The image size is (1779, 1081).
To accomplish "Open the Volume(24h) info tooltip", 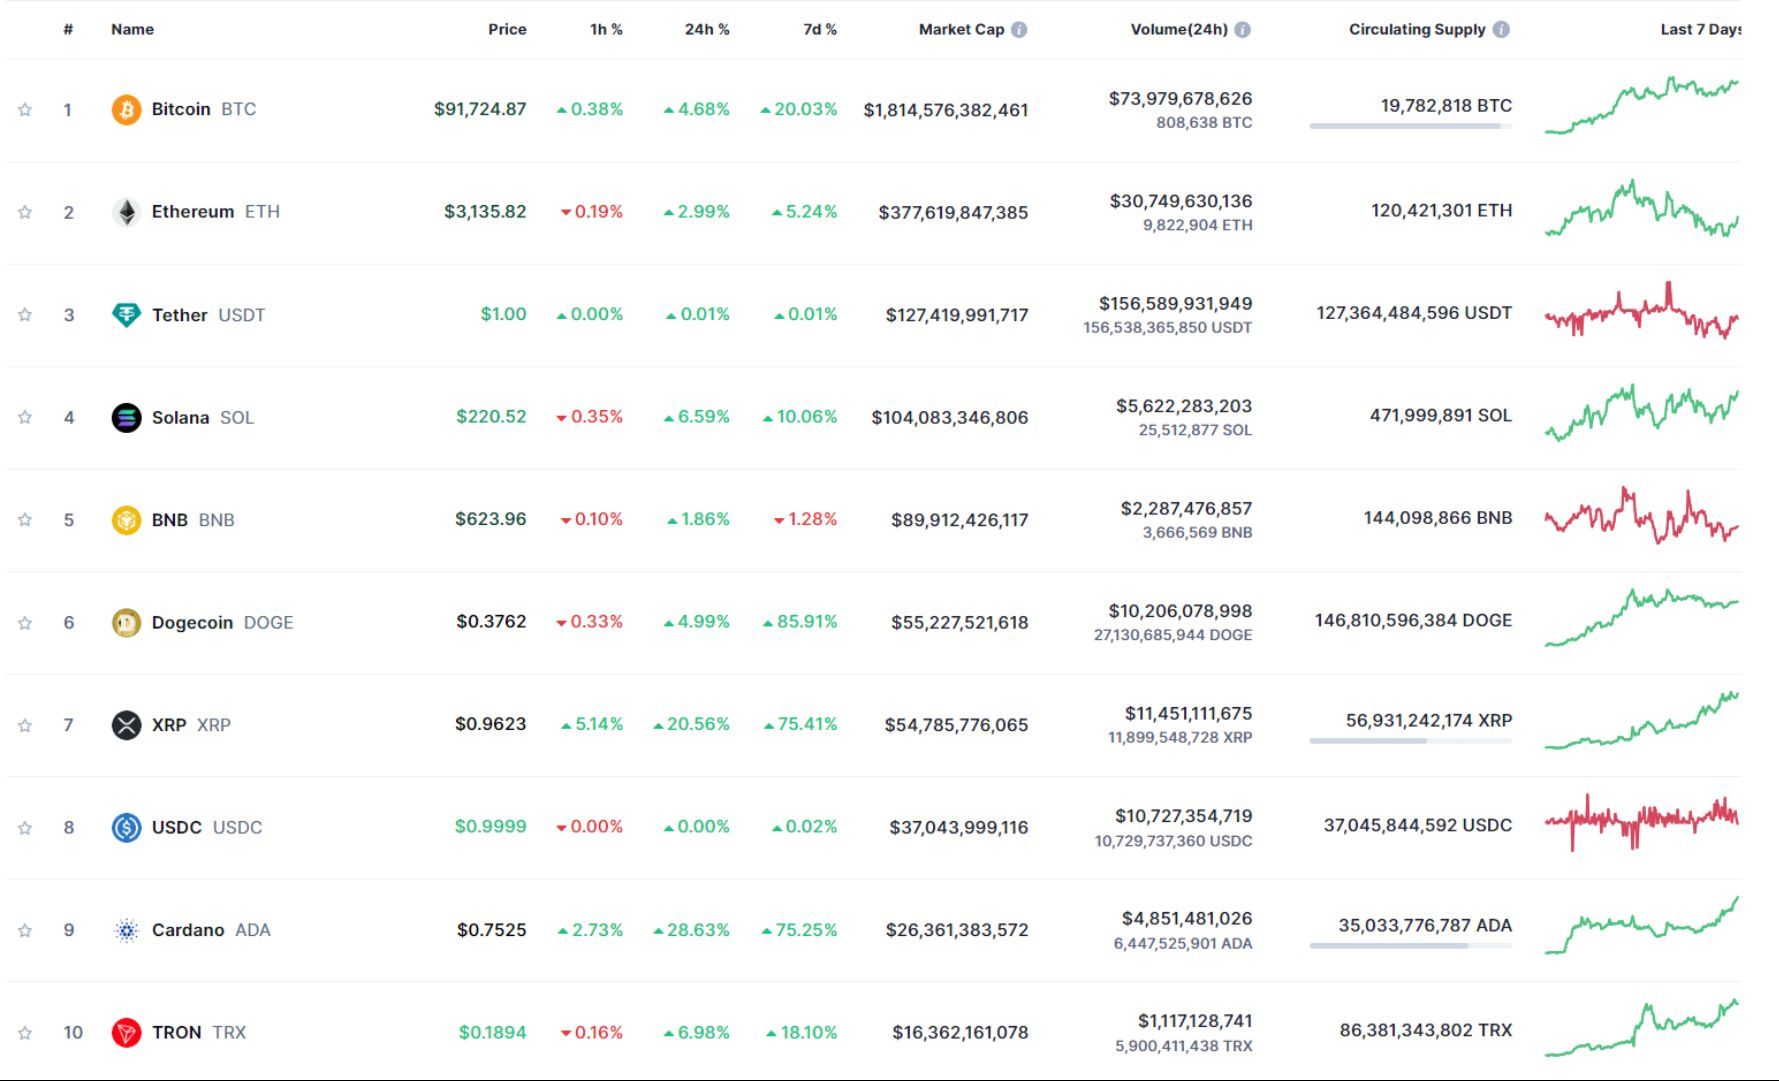I will pos(1242,29).
